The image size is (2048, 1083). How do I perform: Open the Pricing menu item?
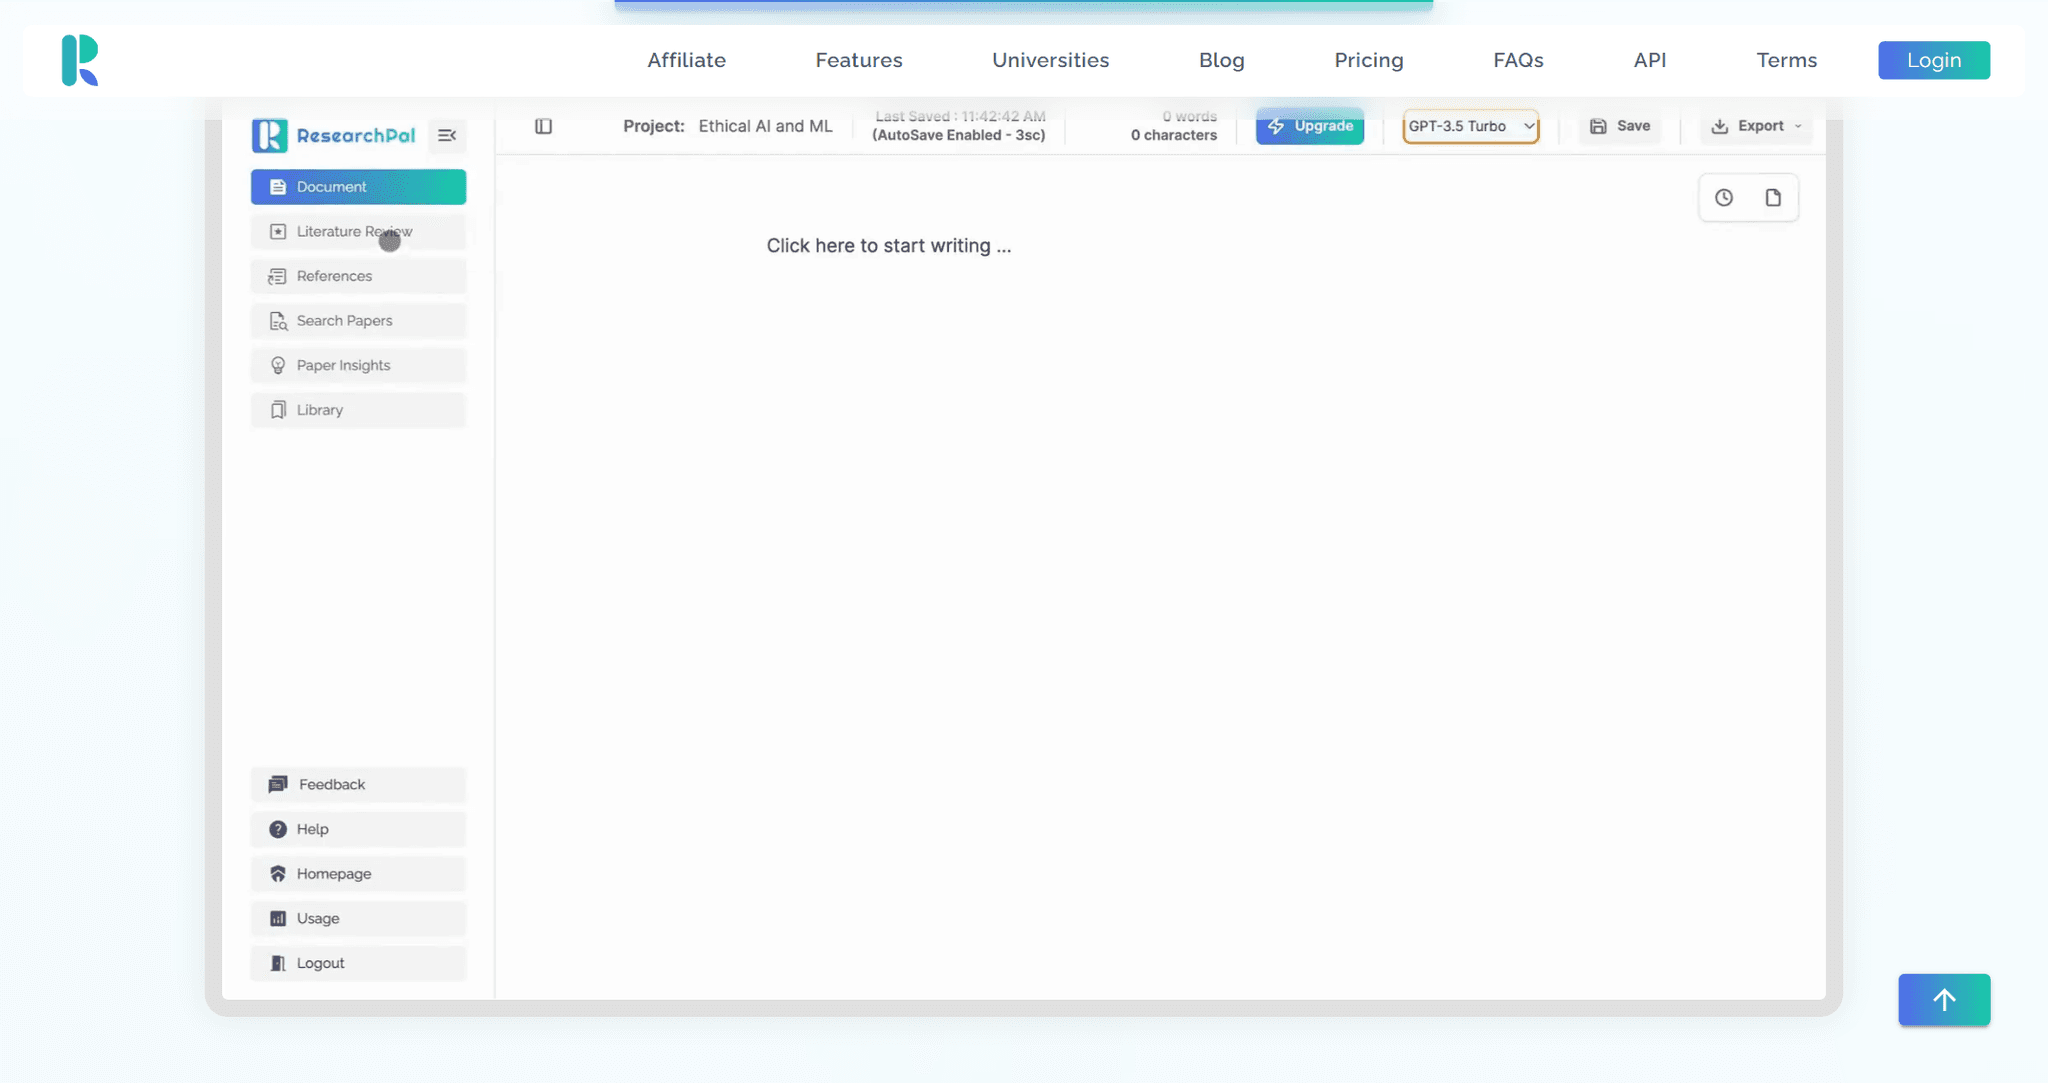click(1368, 60)
